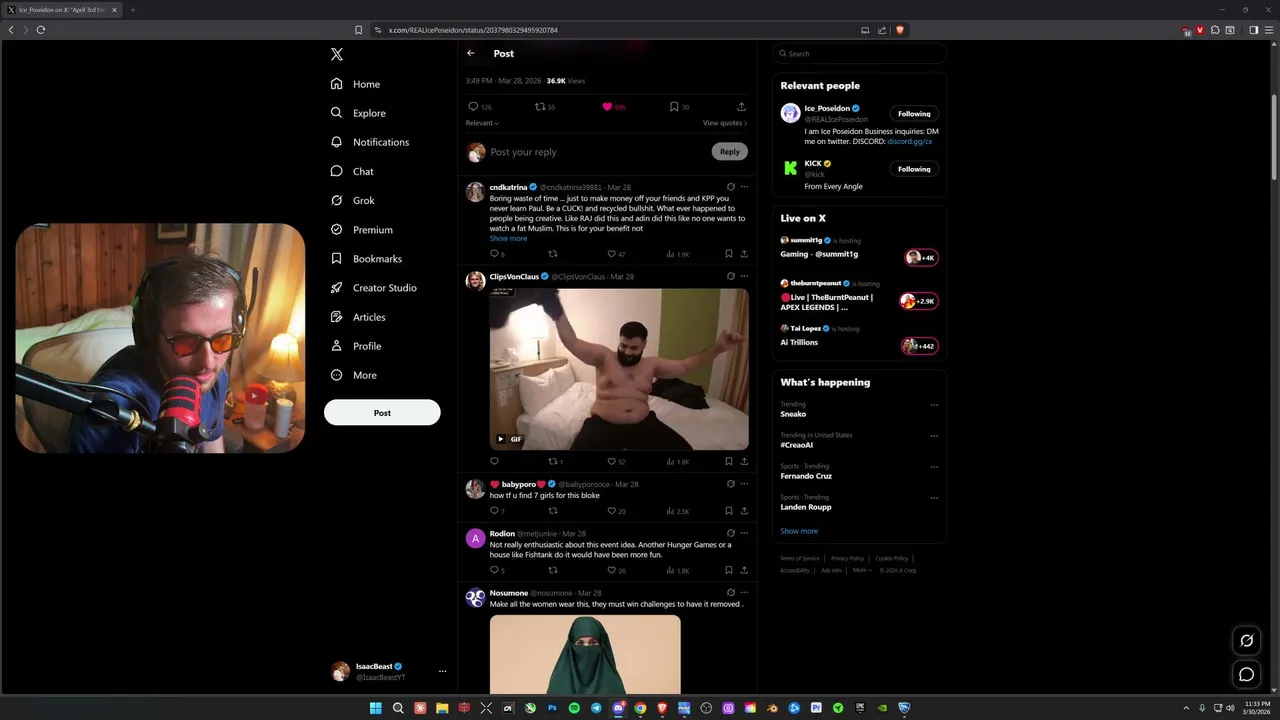Open Nosumone's attached image
The width and height of the screenshot is (1280, 720).
[x=585, y=655]
